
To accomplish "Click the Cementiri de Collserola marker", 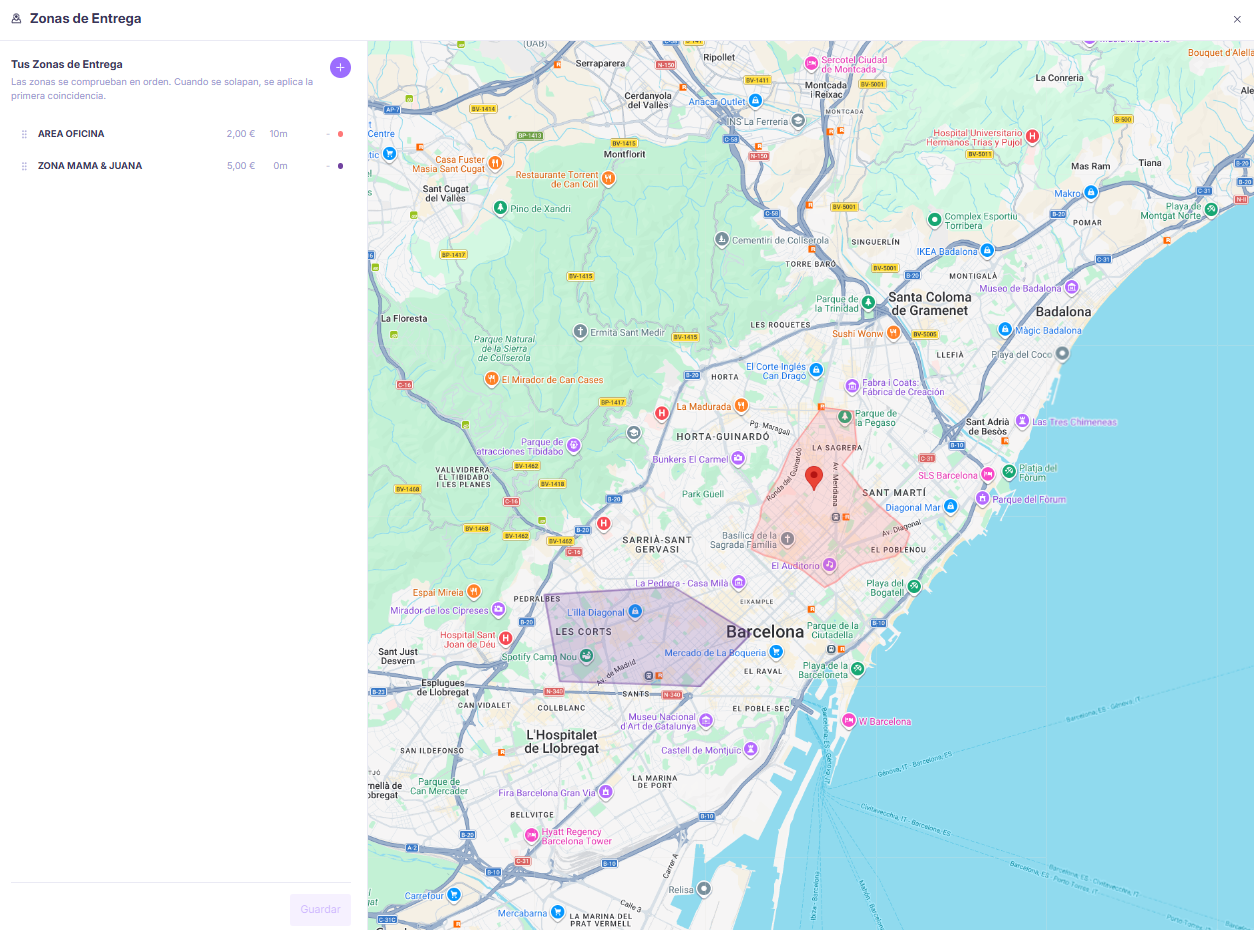I will [x=721, y=240].
